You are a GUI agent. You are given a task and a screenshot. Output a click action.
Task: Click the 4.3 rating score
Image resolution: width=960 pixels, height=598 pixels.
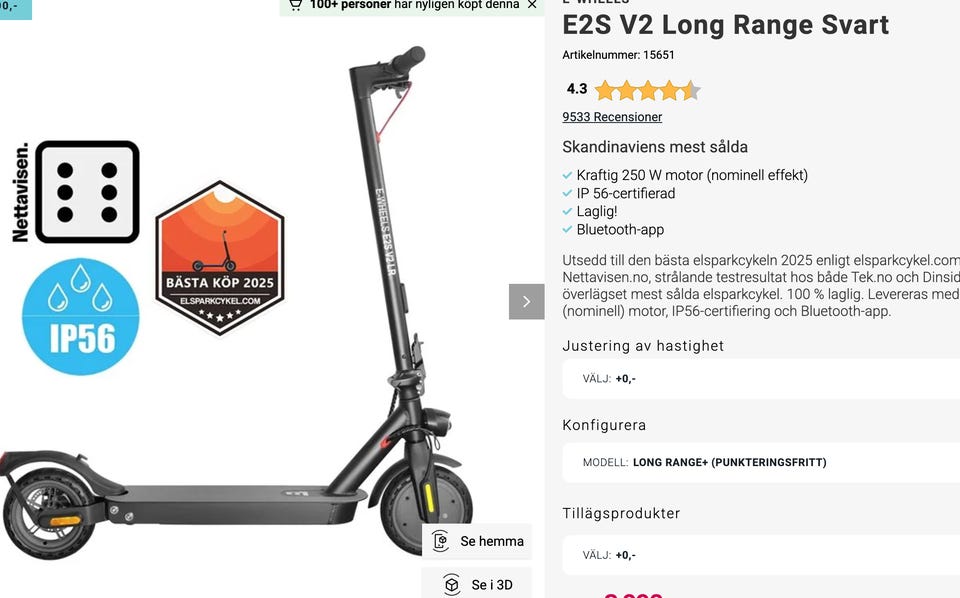pyautogui.click(x=577, y=89)
